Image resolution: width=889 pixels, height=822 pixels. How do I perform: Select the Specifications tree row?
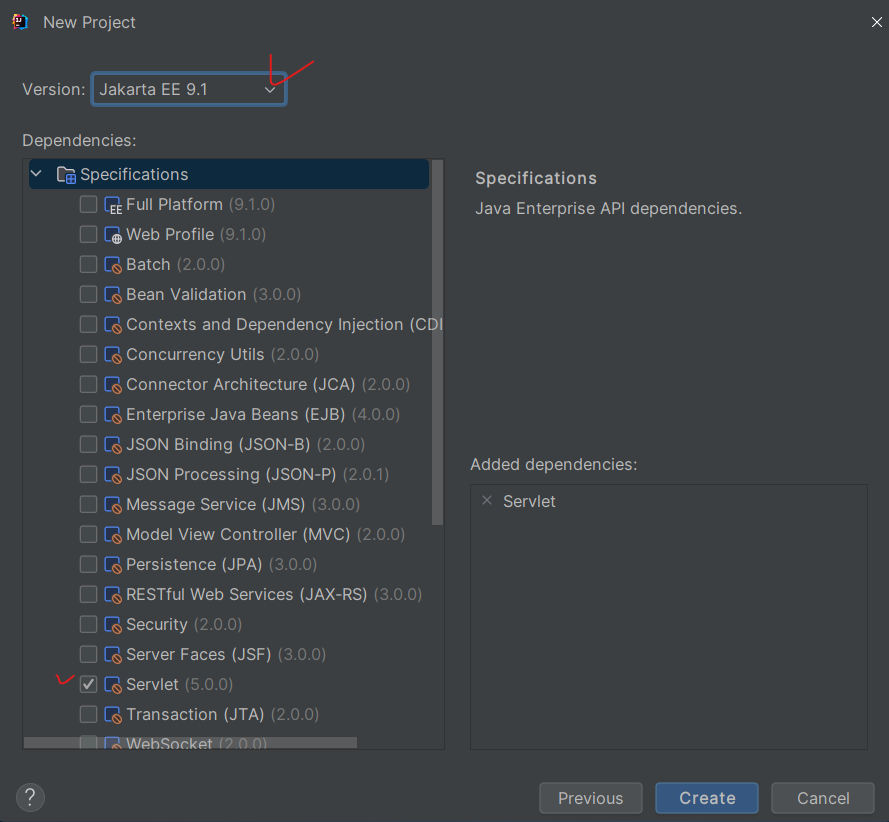pos(228,174)
